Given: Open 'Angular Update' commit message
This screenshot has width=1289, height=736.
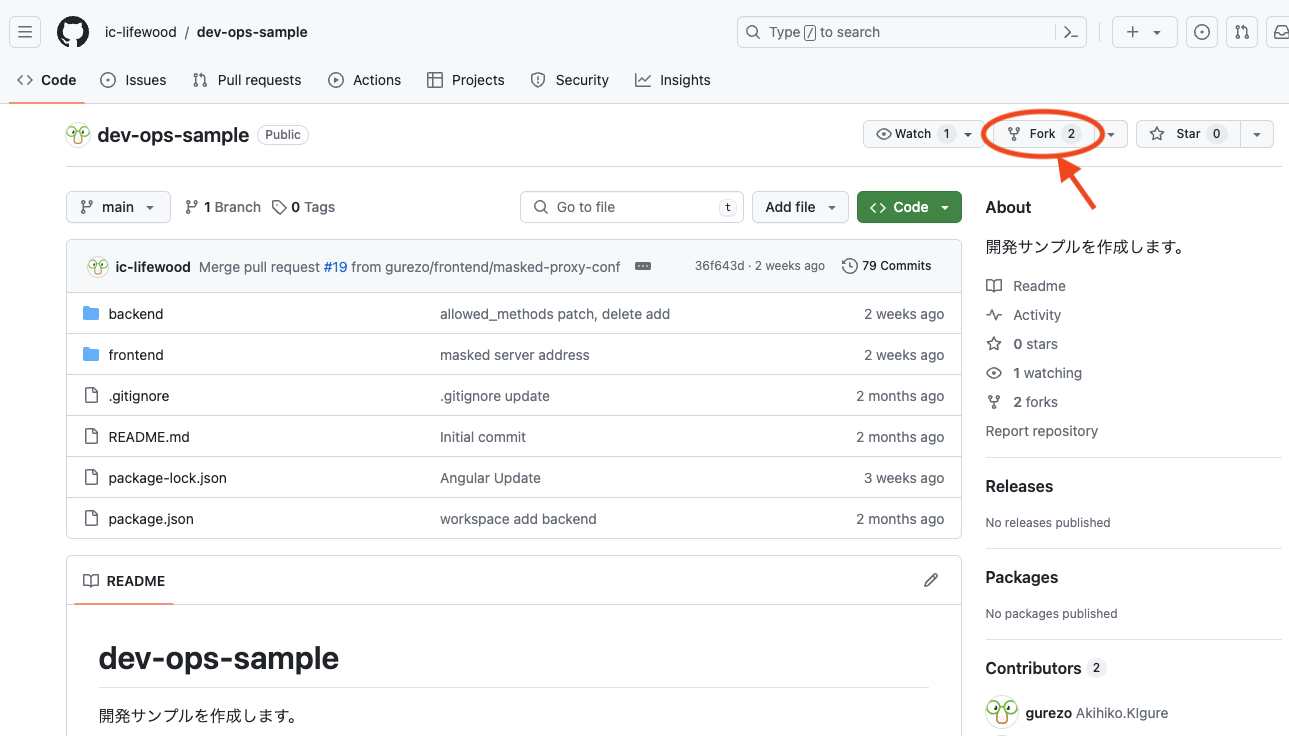Looking at the screenshot, I should 490,478.
